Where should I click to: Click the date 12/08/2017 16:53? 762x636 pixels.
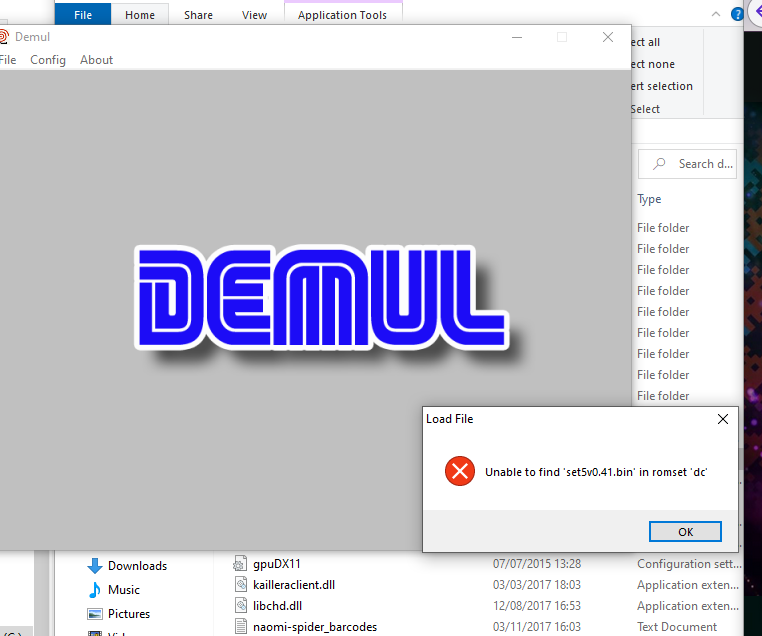pos(537,606)
